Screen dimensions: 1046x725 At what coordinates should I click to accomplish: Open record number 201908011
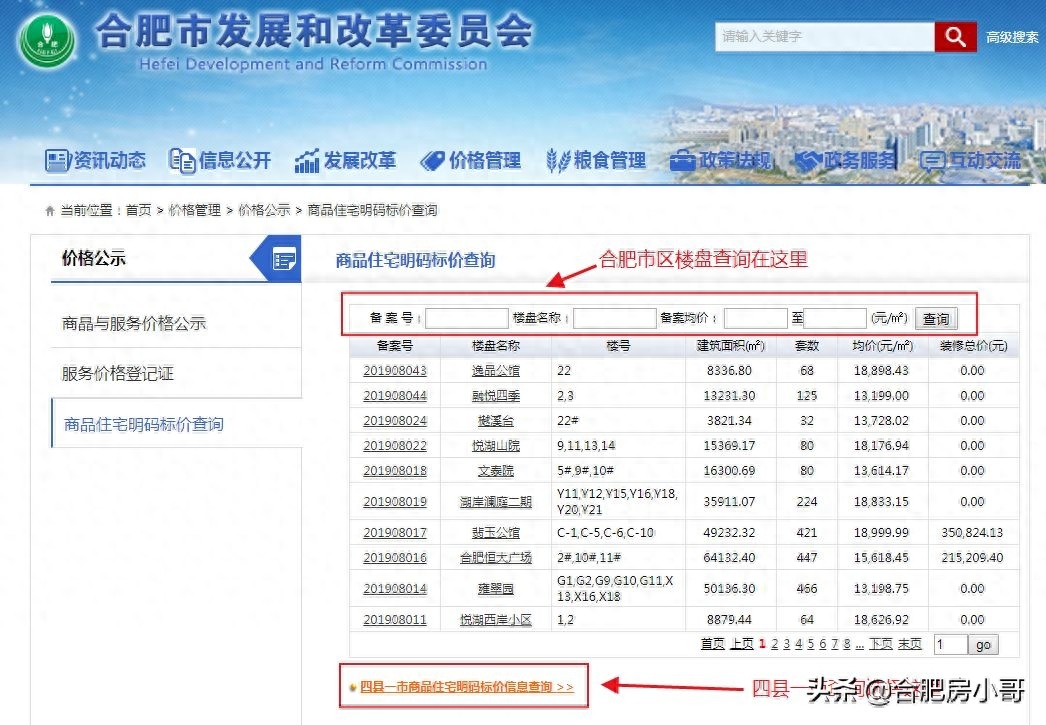point(395,620)
